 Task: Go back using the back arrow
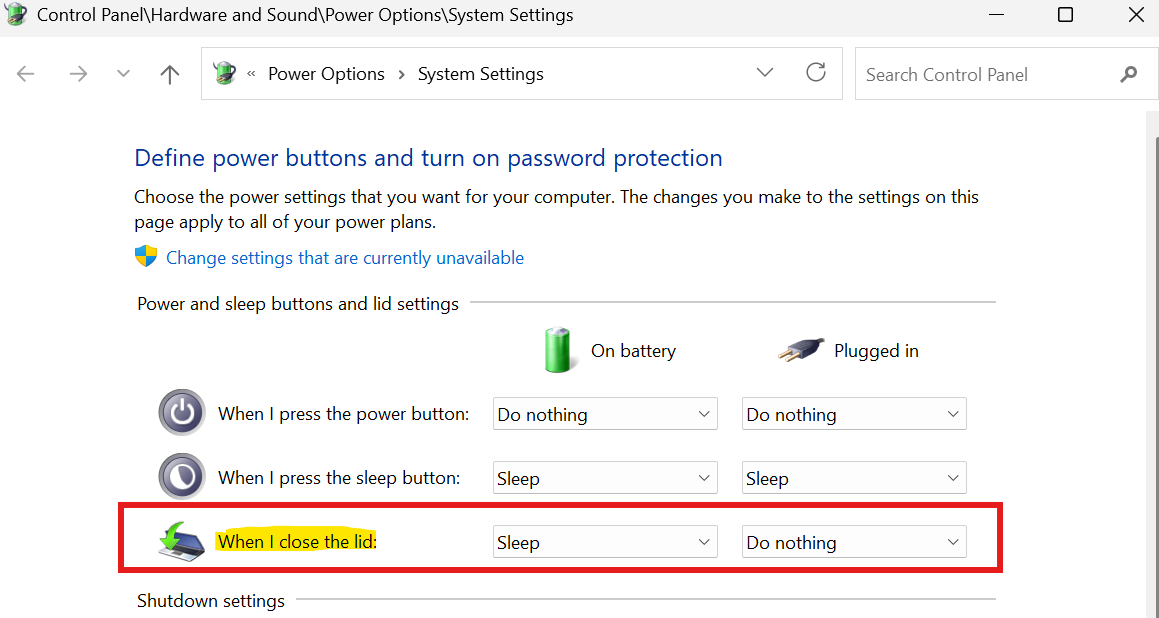26,74
